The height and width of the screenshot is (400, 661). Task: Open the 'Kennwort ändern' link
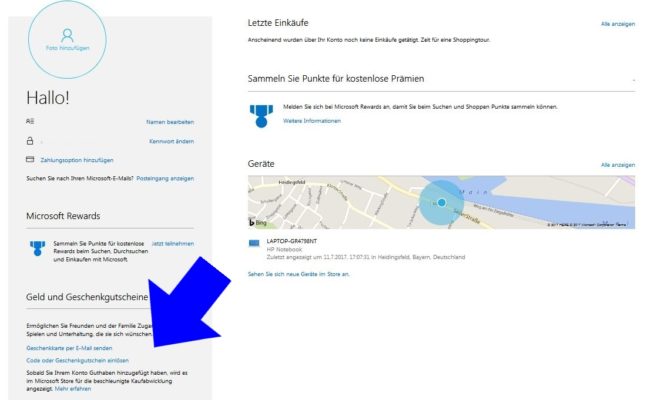pyautogui.click(x=172, y=142)
